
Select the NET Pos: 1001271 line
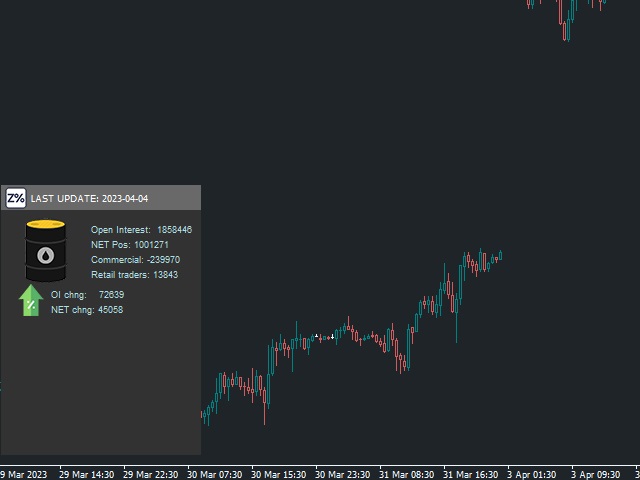130,245
